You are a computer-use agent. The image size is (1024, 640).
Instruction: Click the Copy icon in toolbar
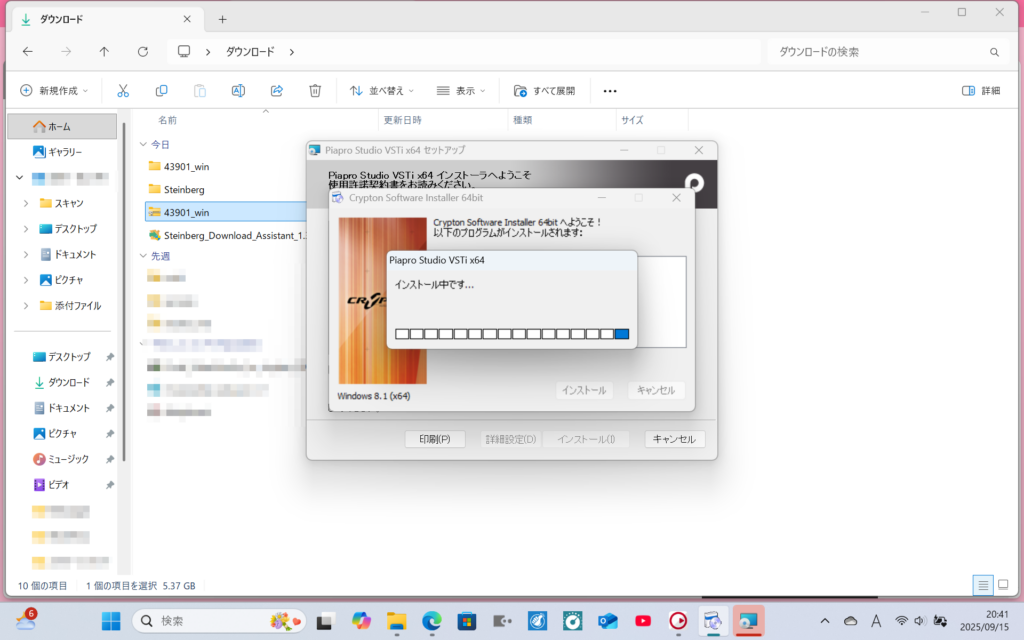(x=161, y=90)
